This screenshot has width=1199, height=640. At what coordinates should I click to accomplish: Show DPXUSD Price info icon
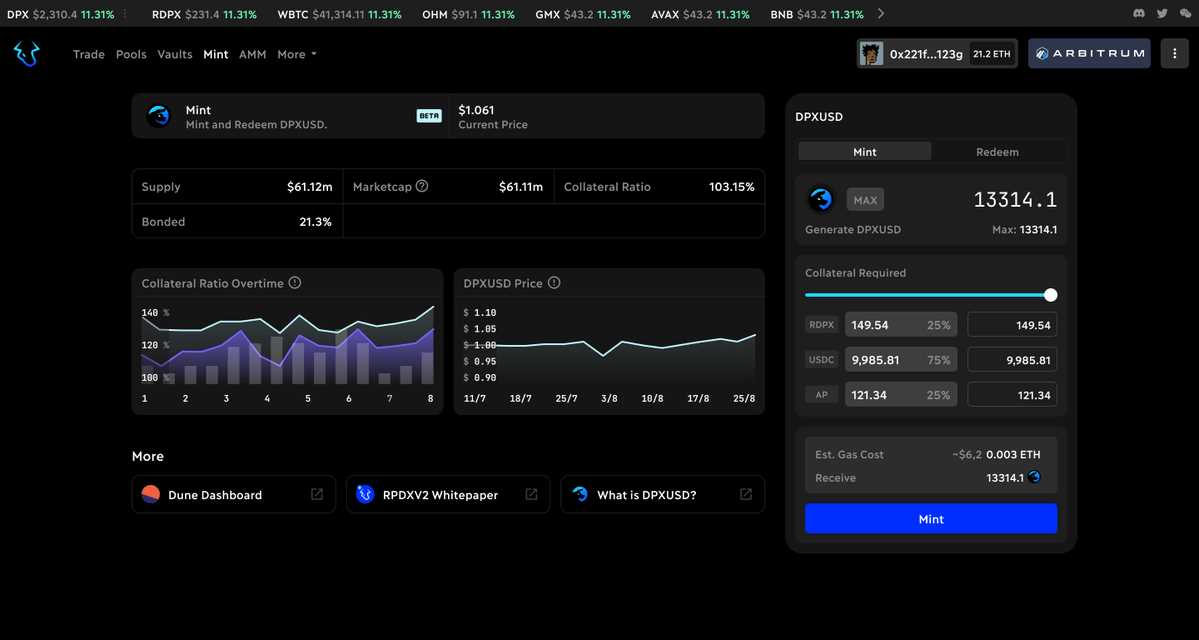(554, 283)
